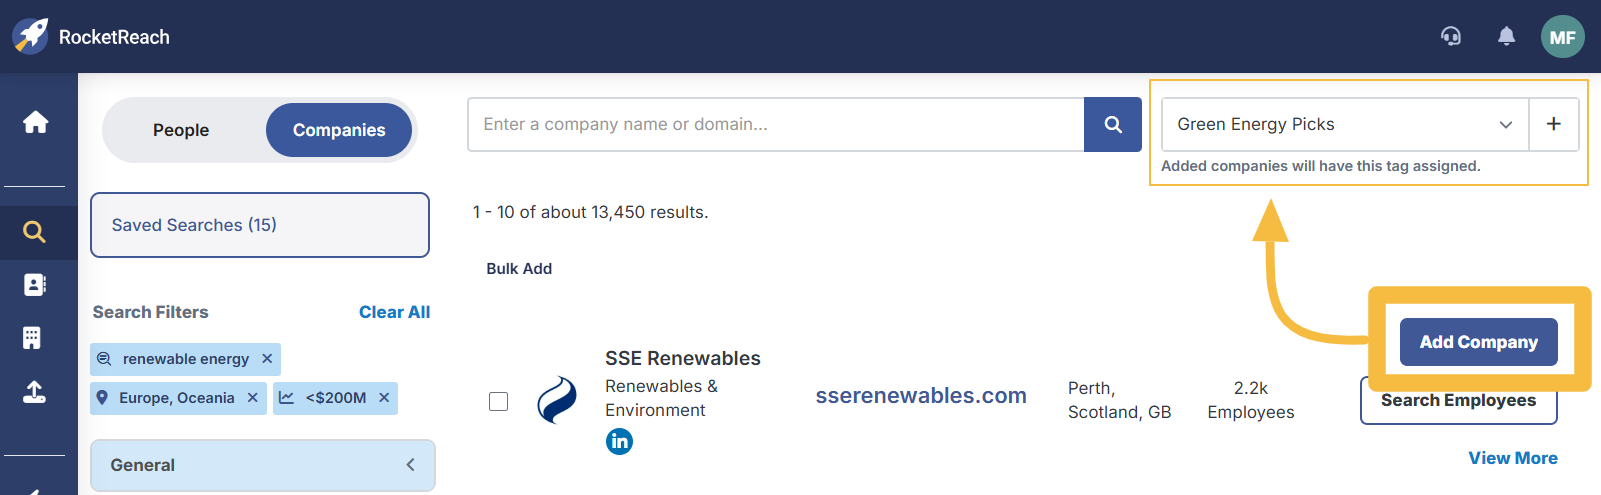The height and width of the screenshot is (495, 1601).
Task: Check the SSE Renewables checkbox
Action: 498,401
